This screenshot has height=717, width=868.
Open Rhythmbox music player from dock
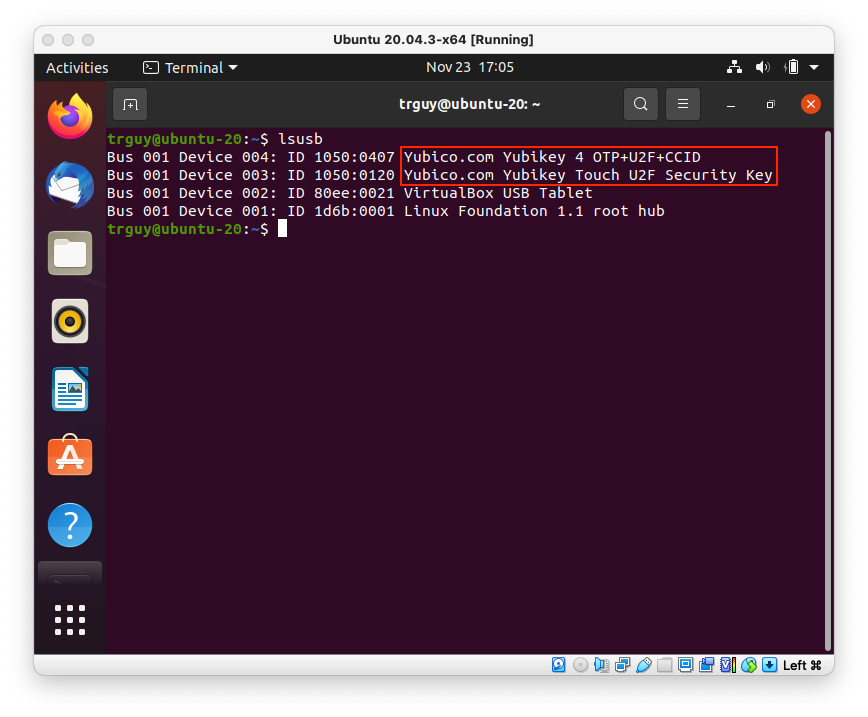pyautogui.click(x=70, y=321)
